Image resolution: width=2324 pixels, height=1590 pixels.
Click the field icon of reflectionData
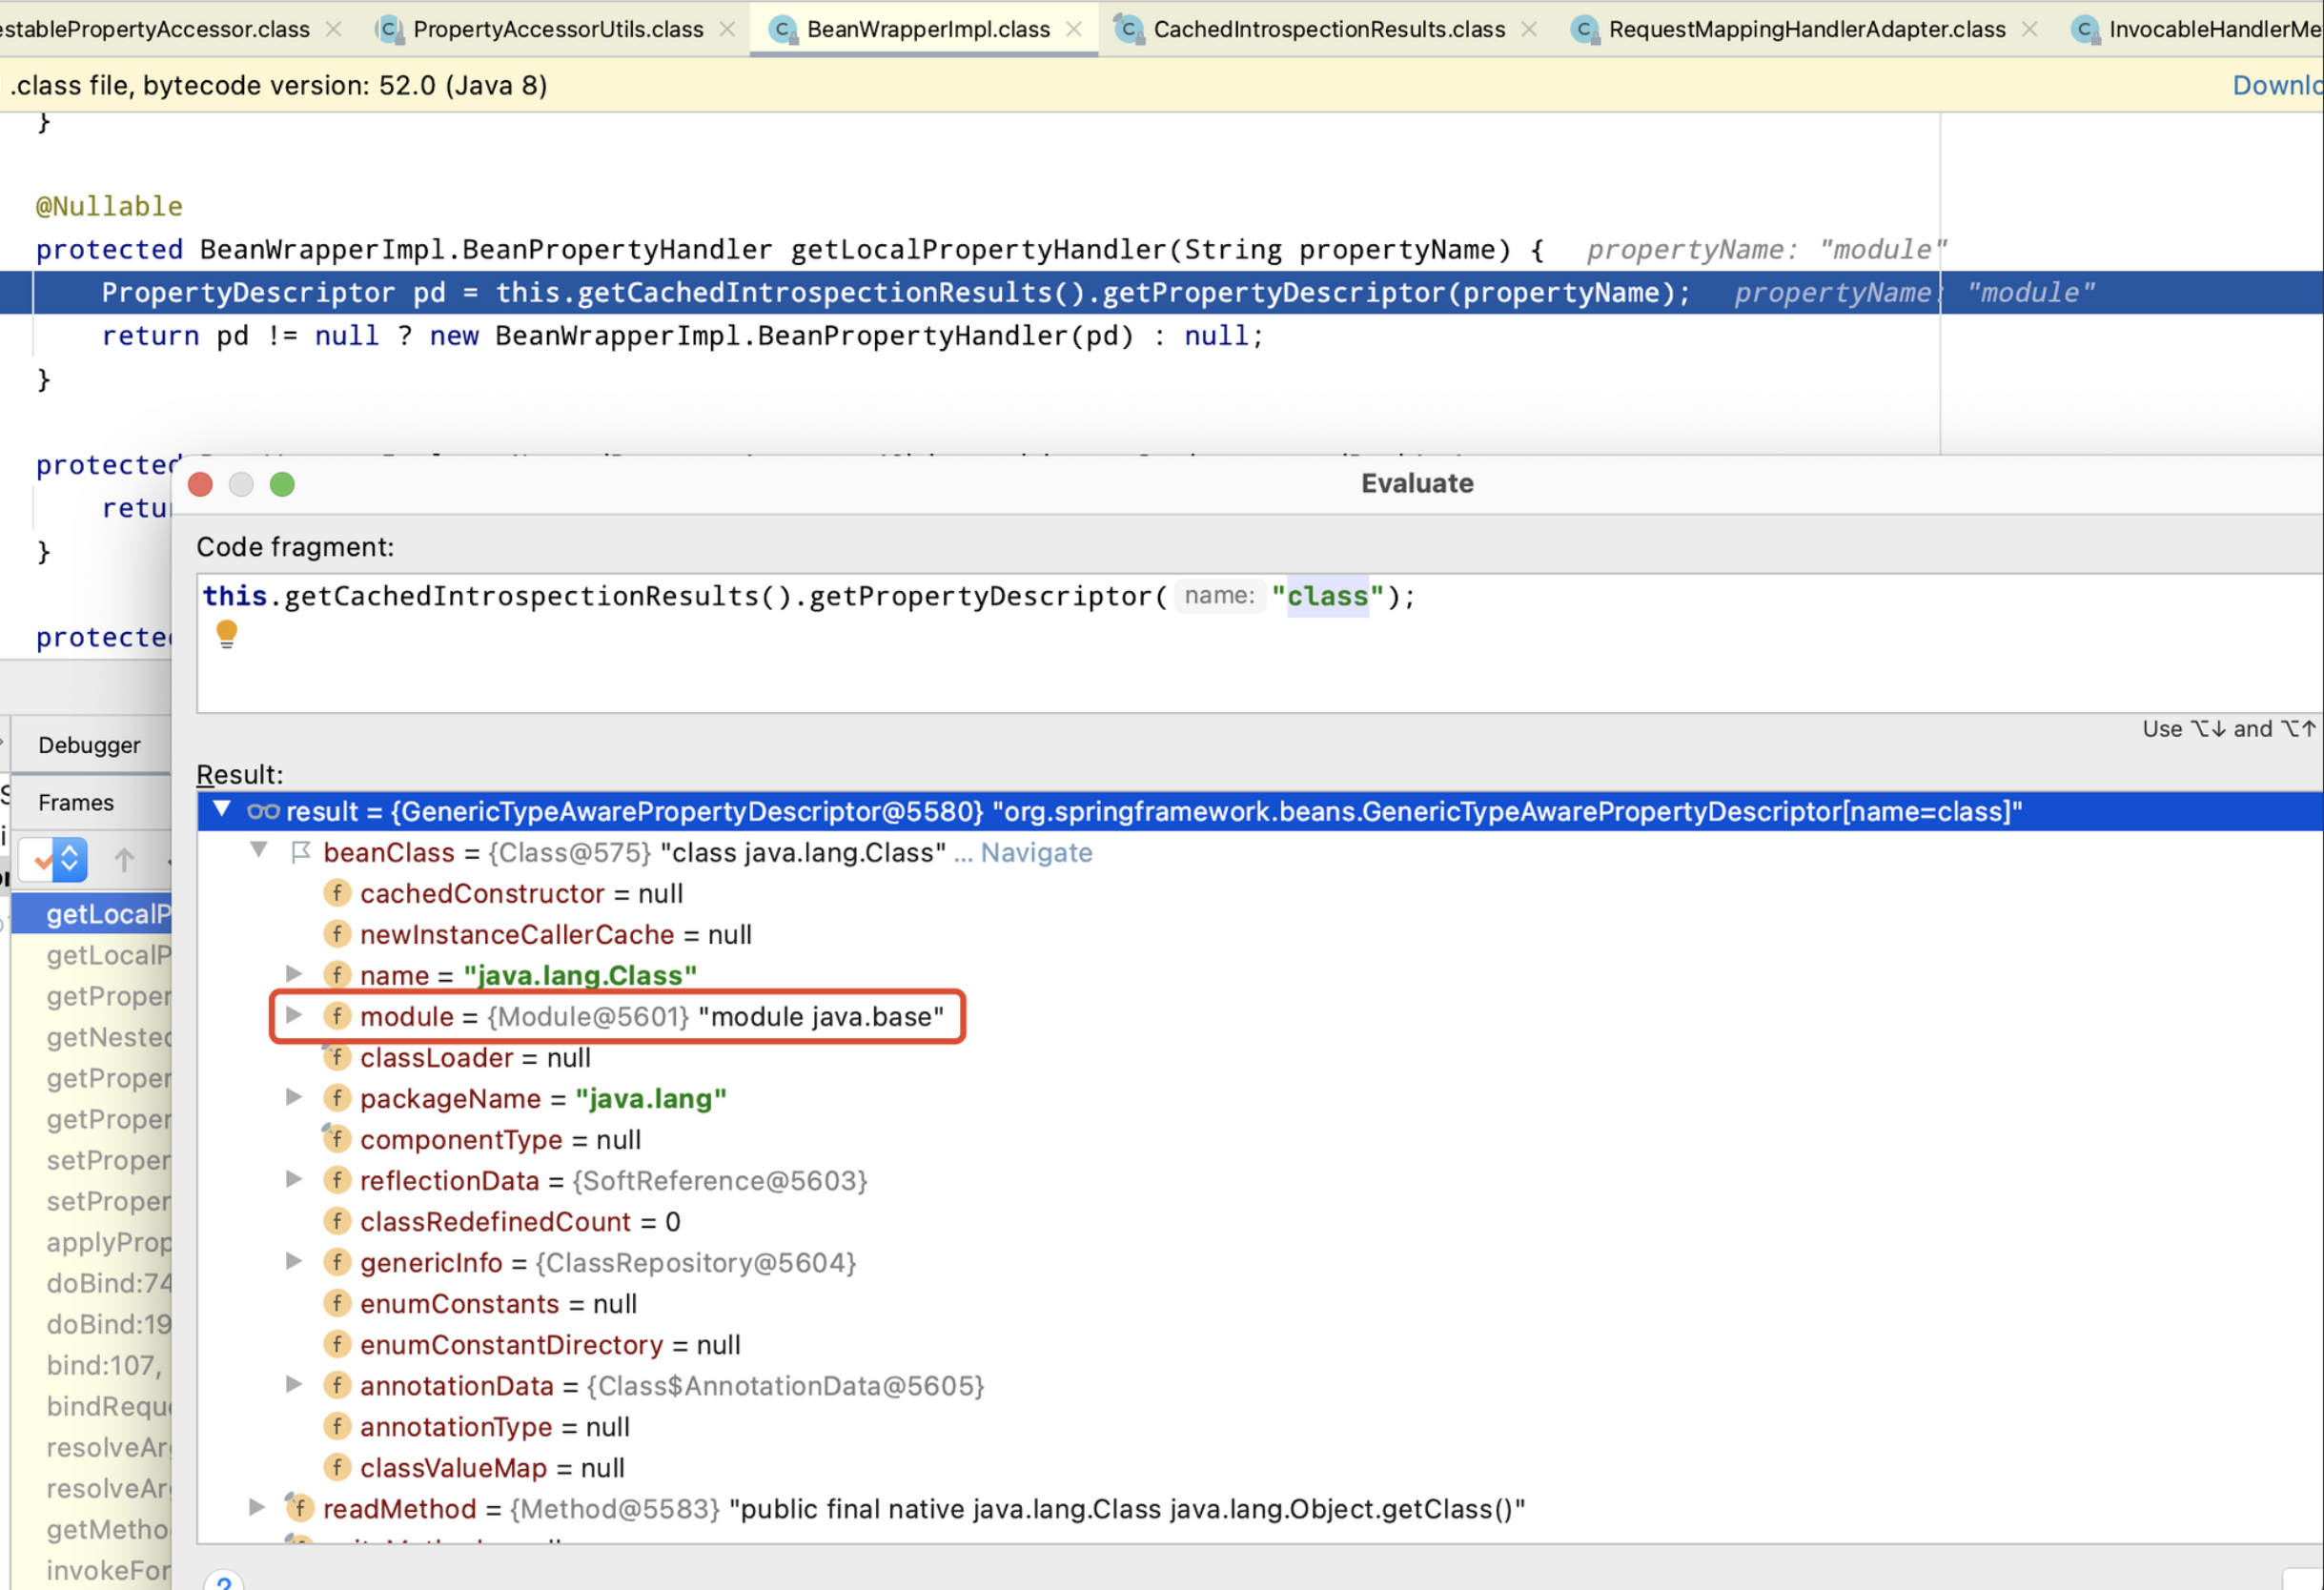[x=337, y=1180]
